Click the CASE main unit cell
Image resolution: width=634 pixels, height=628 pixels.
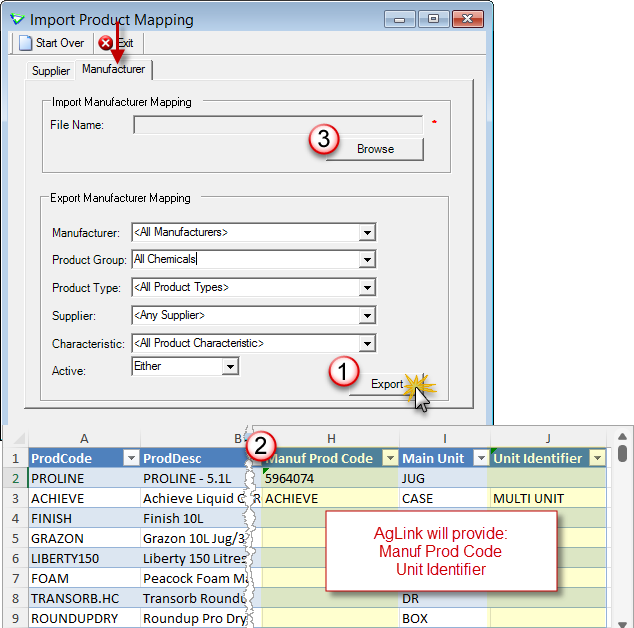[445, 498]
